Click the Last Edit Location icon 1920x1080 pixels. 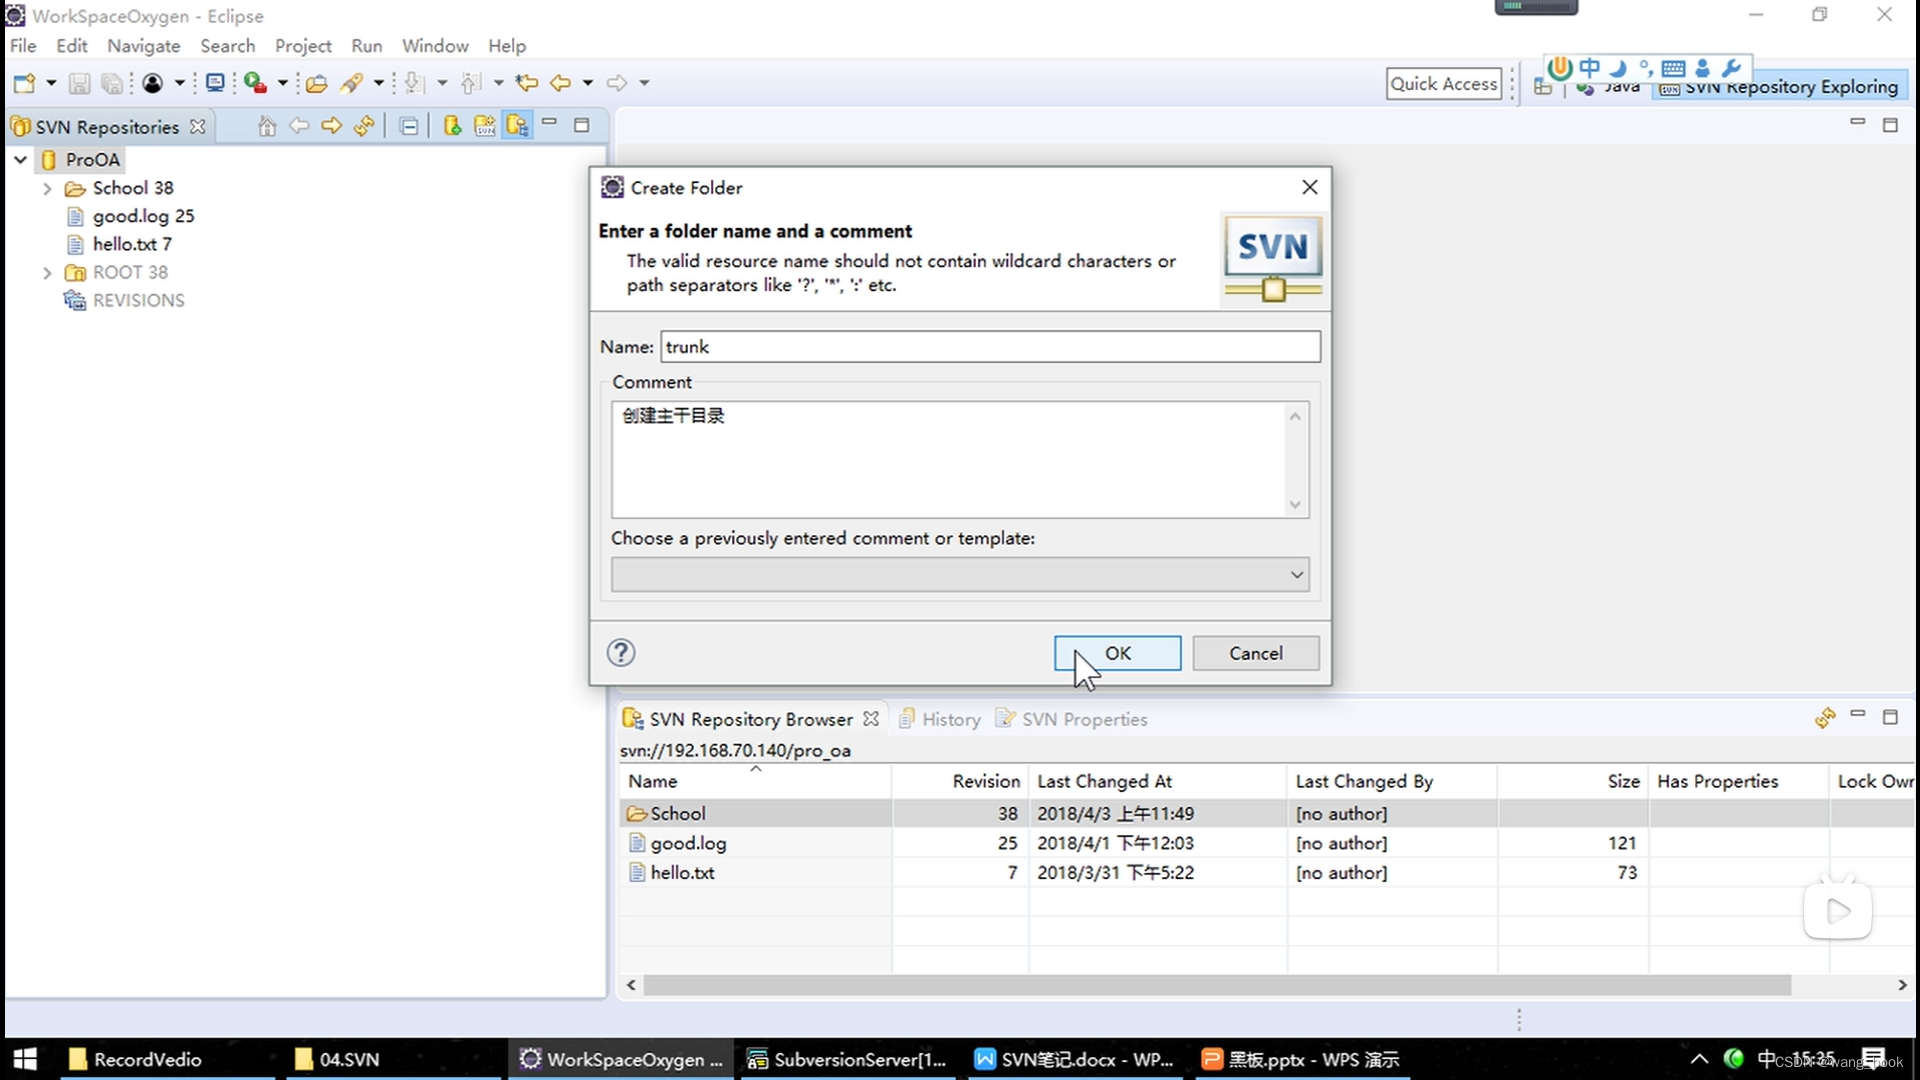527,83
